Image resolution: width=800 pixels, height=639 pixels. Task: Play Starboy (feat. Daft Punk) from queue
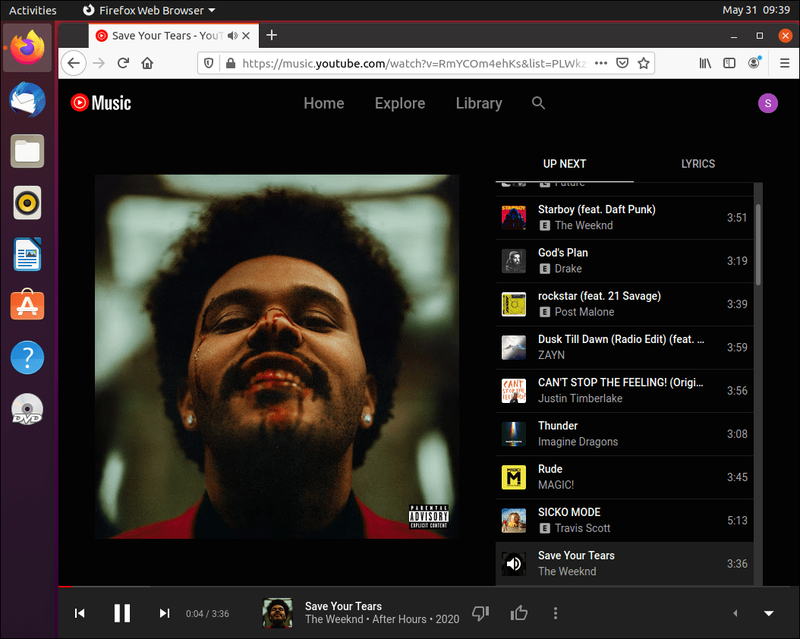point(624,218)
